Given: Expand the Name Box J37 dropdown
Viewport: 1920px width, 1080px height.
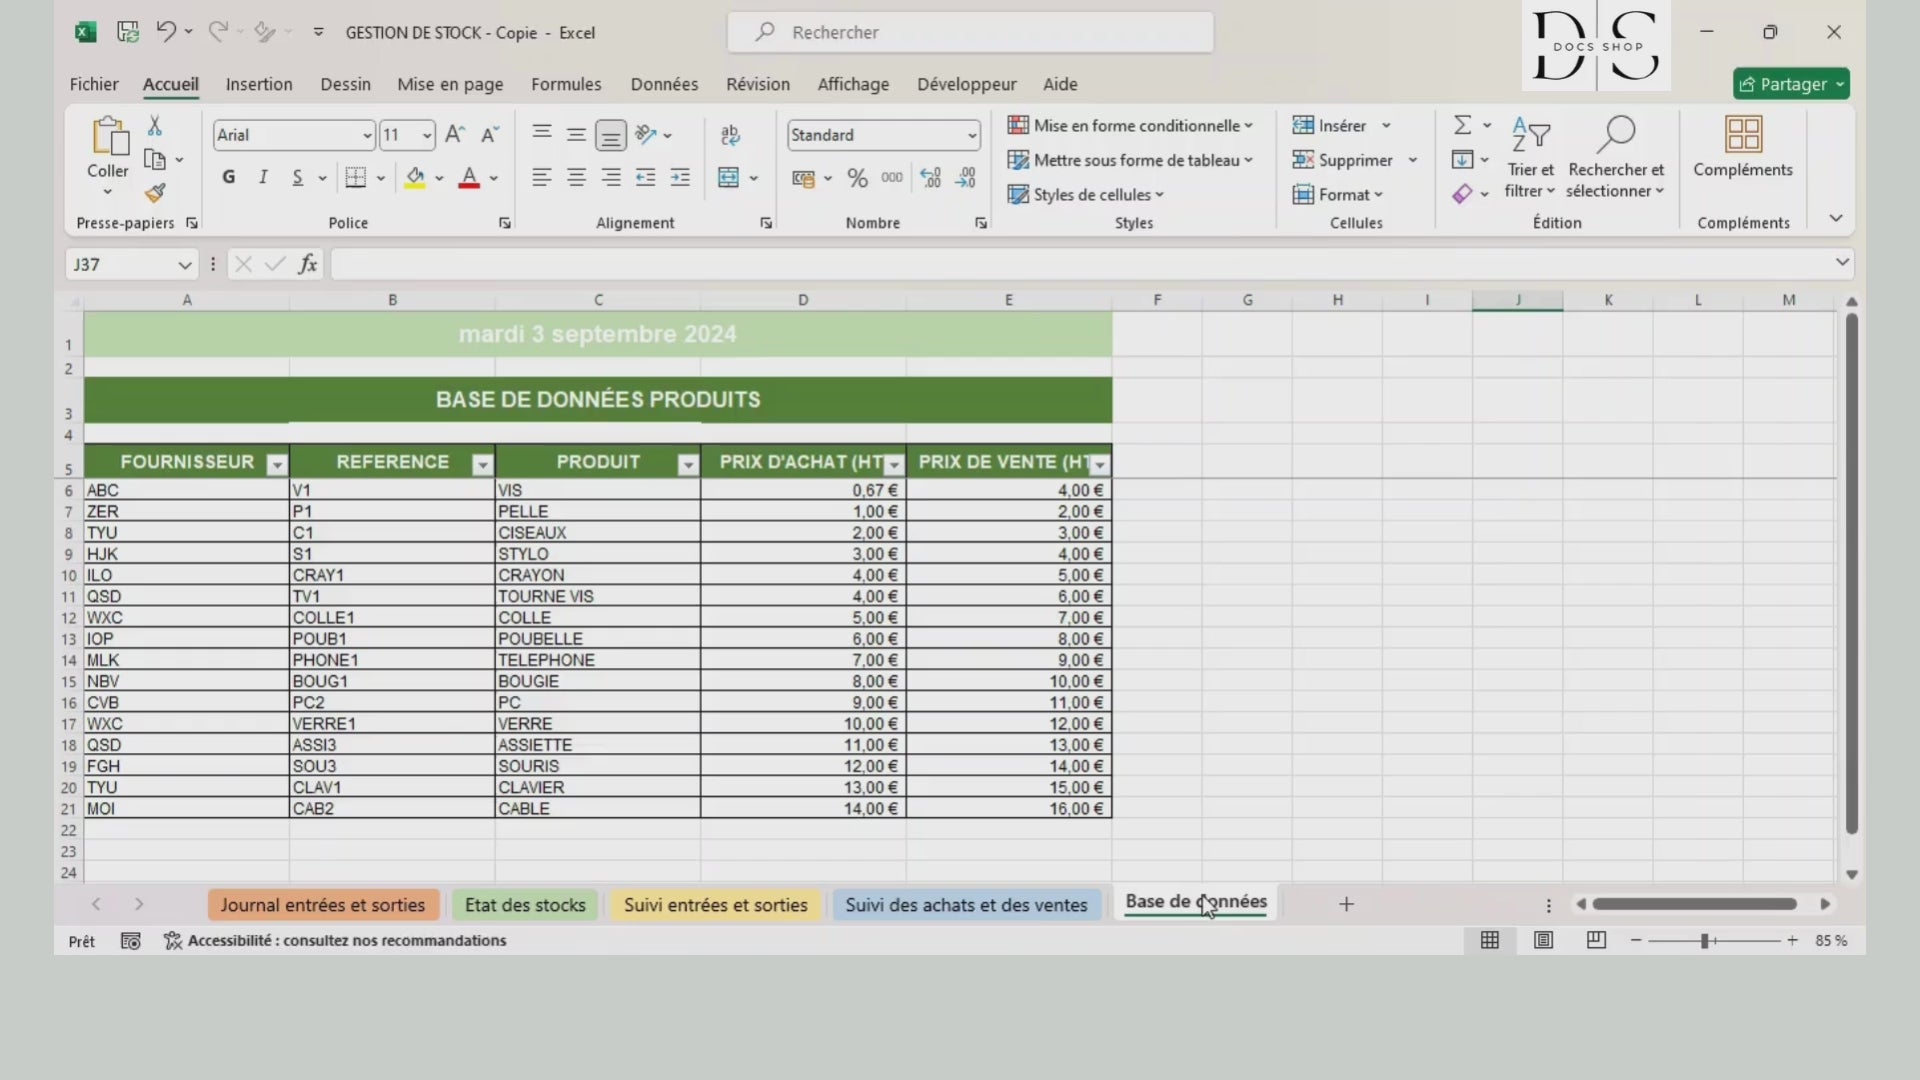Looking at the screenshot, I should (184, 265).
